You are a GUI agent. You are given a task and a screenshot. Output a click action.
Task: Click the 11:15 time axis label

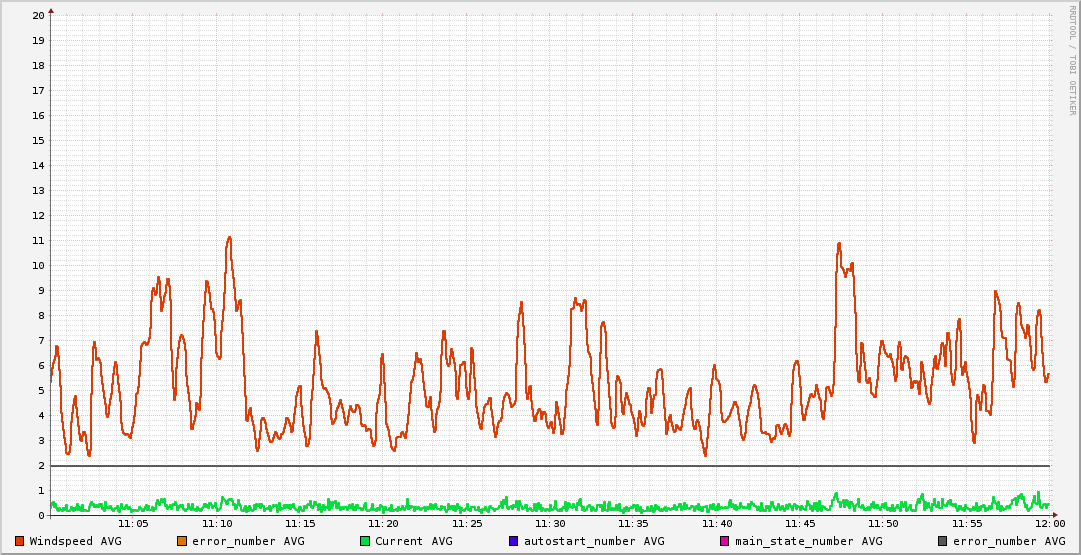point(300,524)
